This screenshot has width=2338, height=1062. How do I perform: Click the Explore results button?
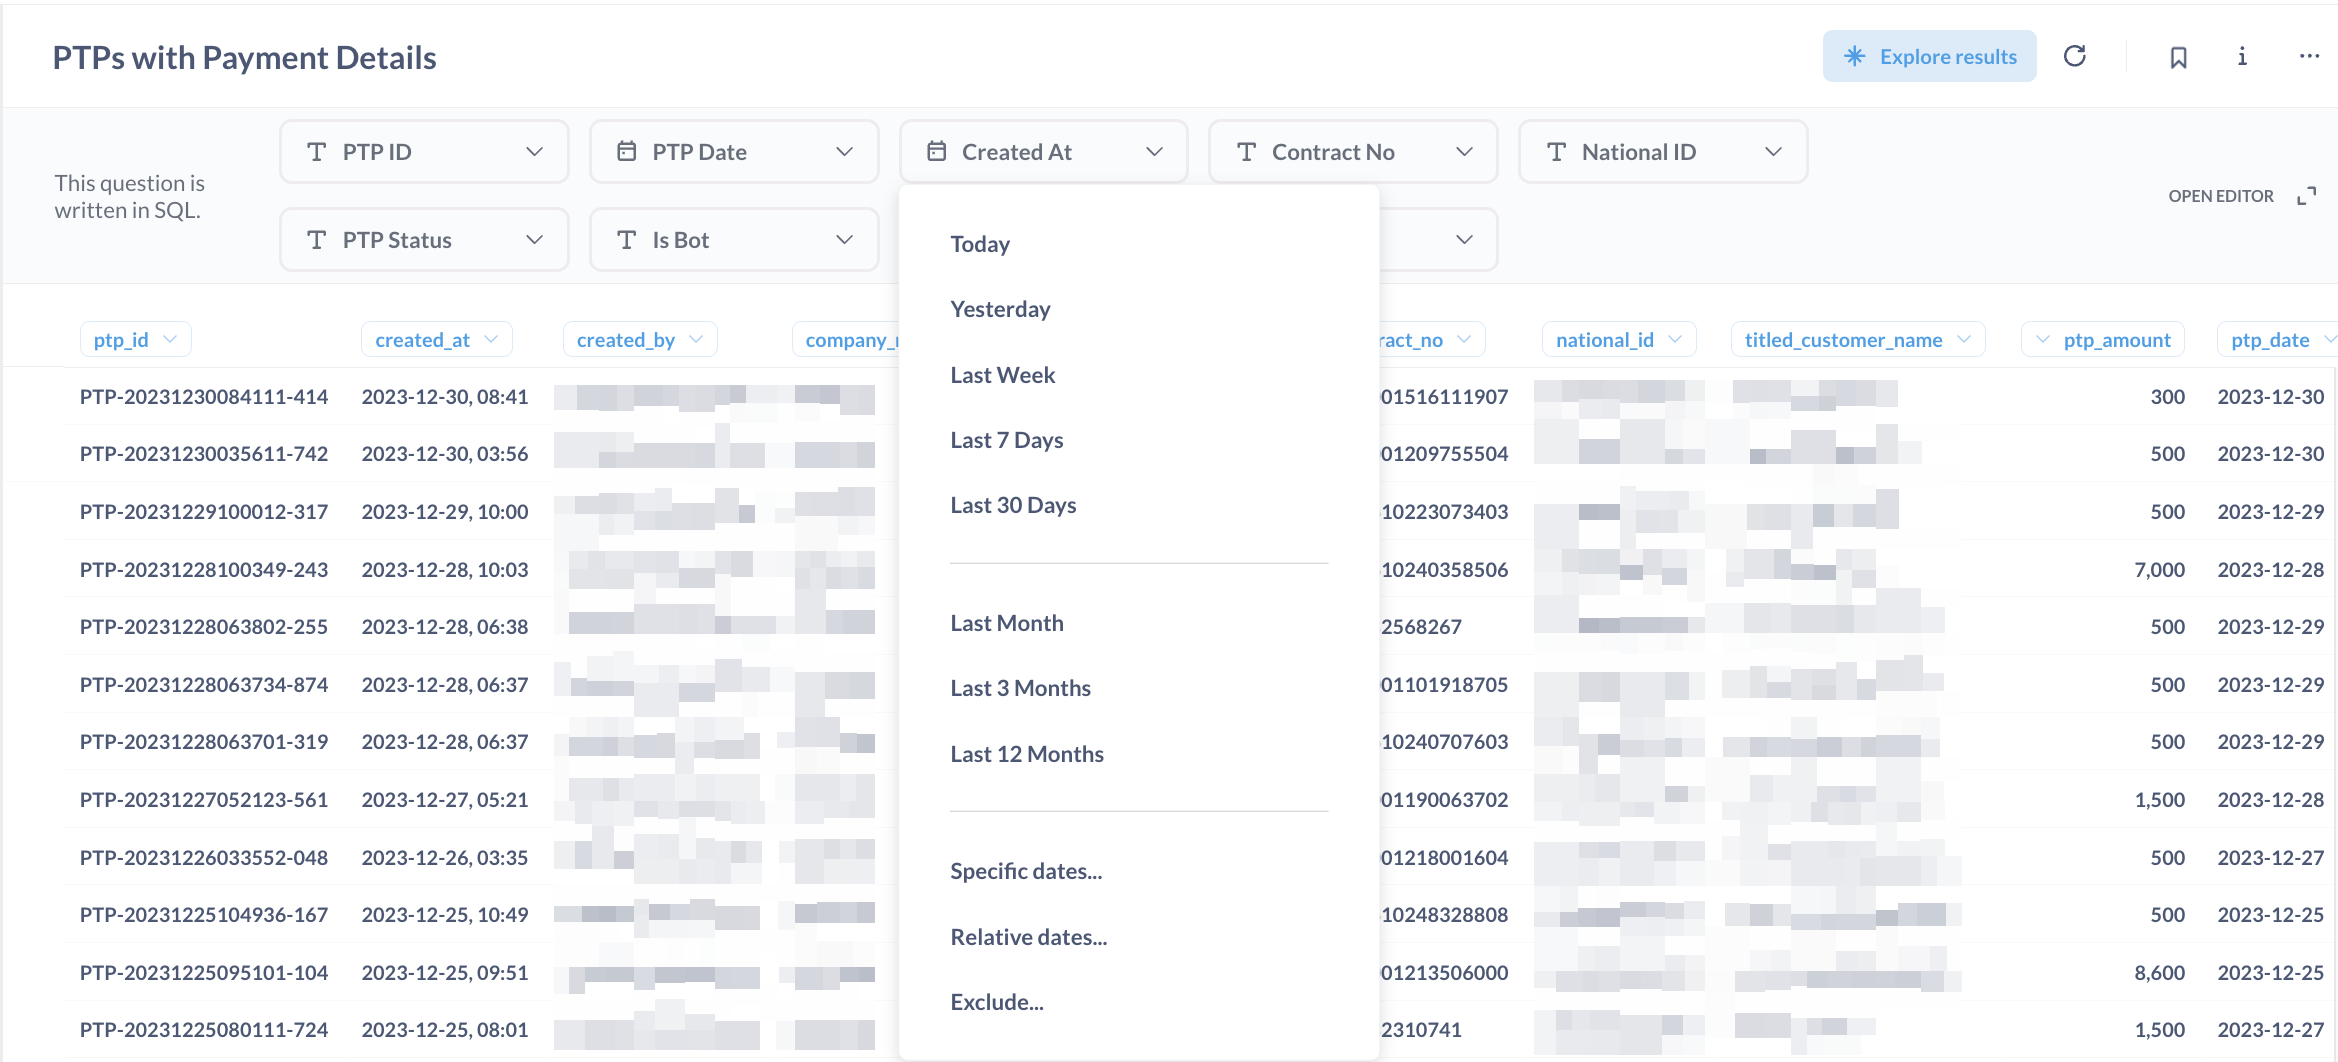1929,57
